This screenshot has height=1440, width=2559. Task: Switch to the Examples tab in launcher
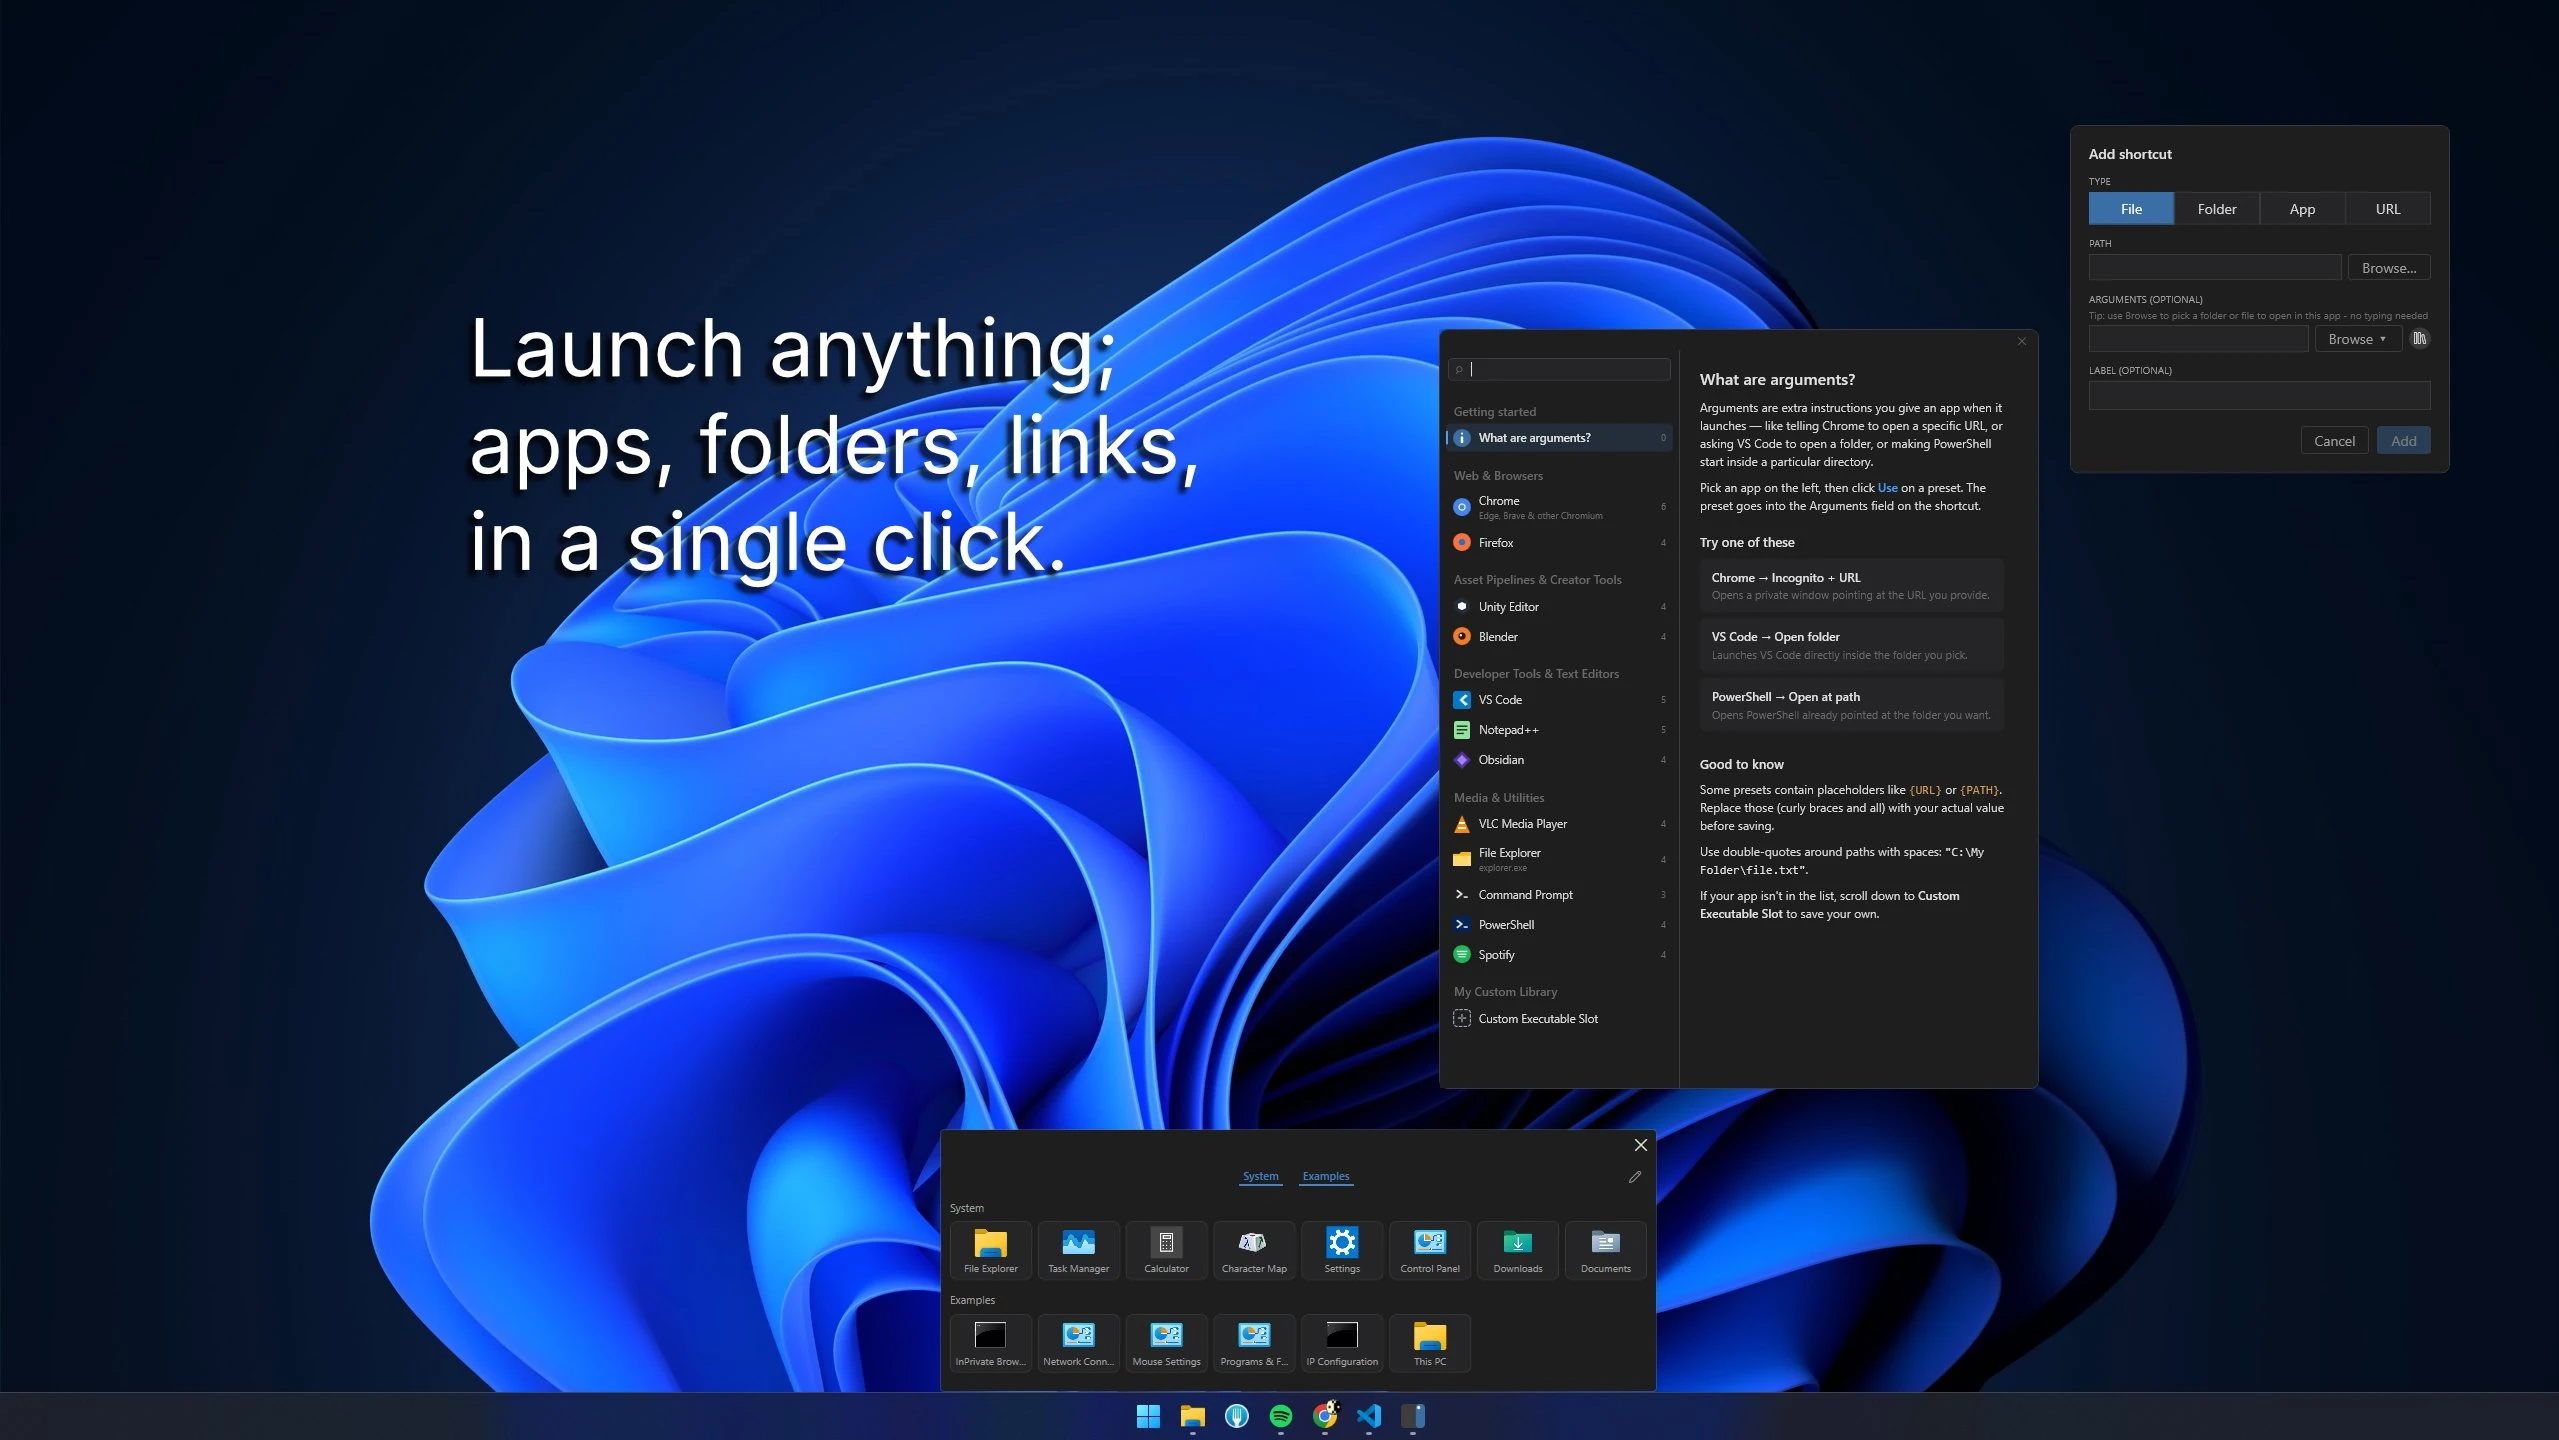click(x=1325, y=1176)
